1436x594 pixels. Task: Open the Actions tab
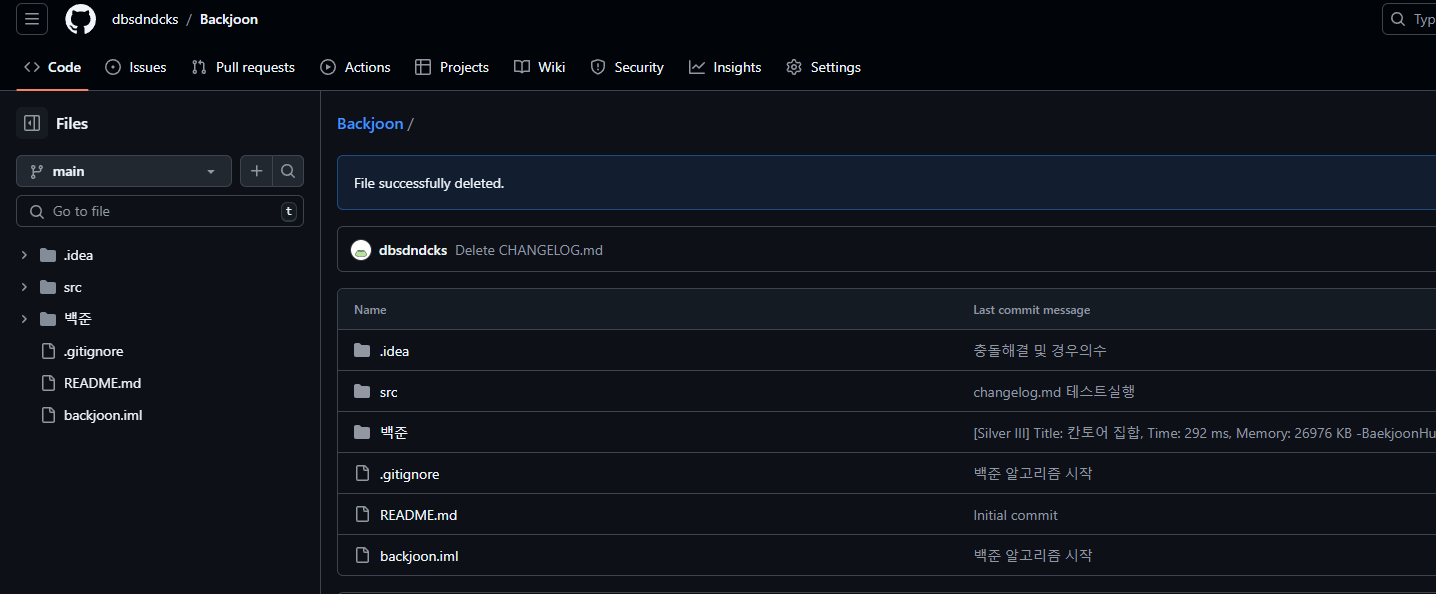(355, 67)
